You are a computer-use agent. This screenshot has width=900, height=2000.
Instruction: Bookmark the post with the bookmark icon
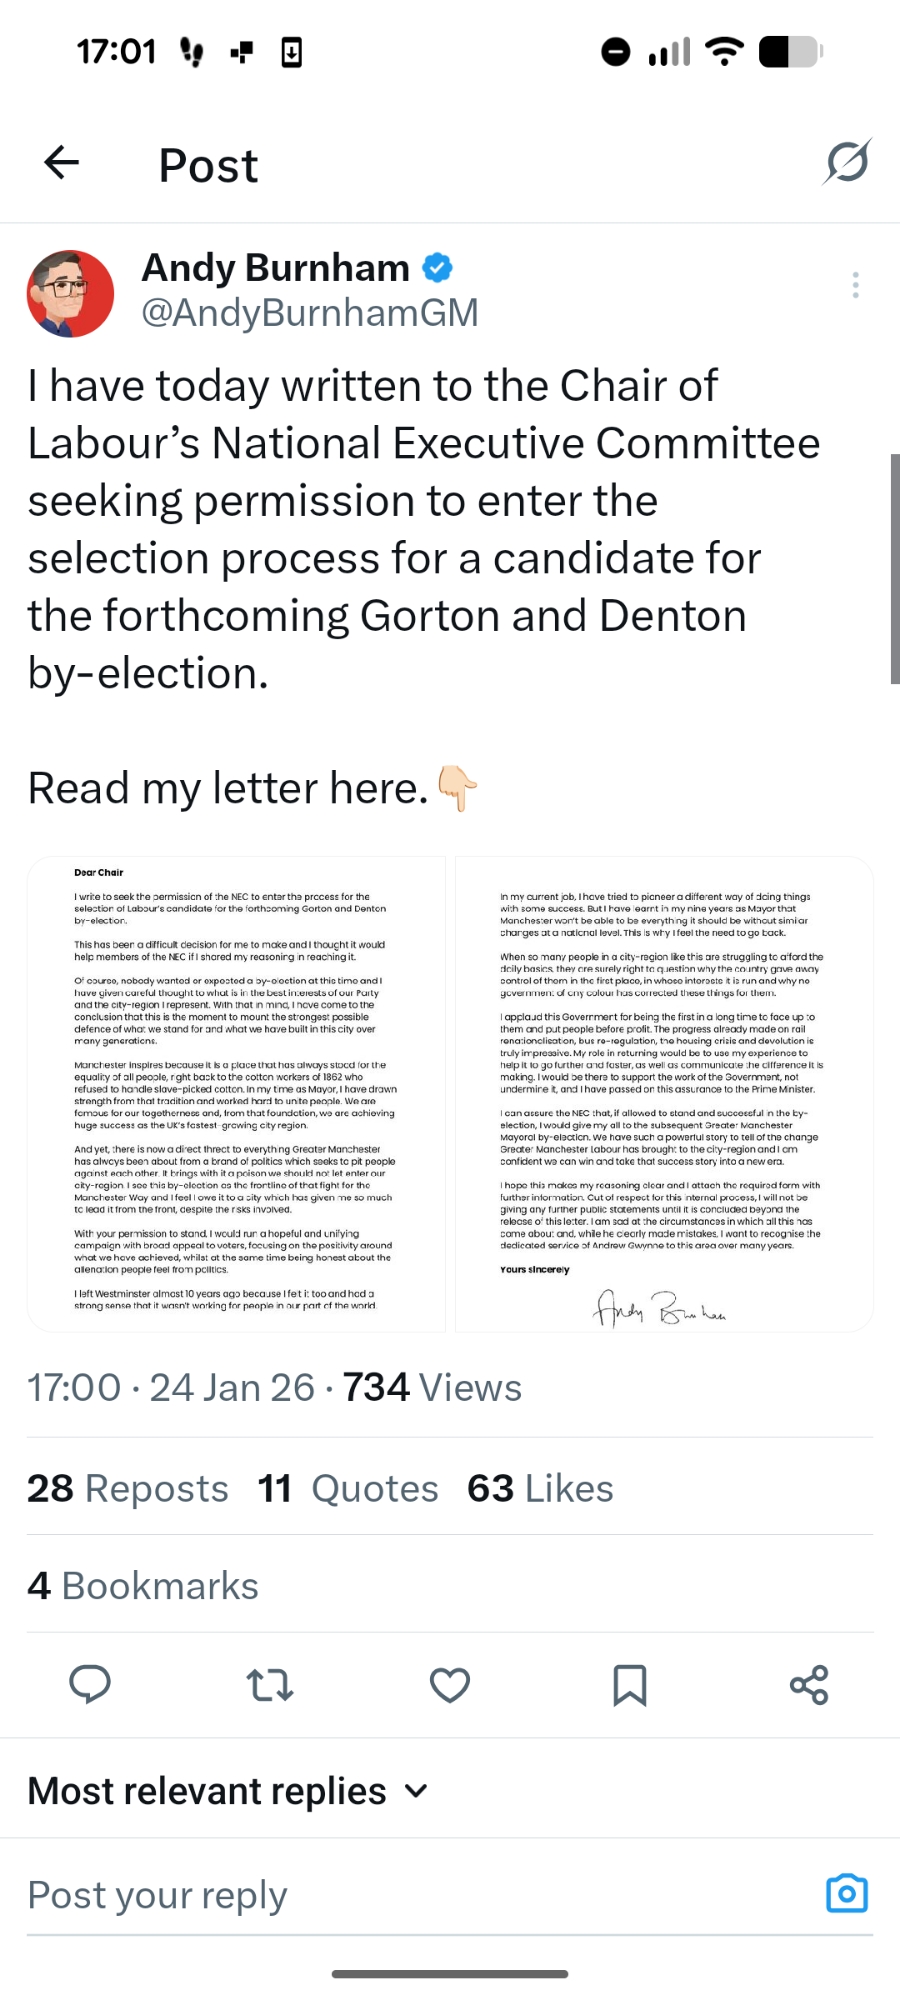tap(630, 1685)
